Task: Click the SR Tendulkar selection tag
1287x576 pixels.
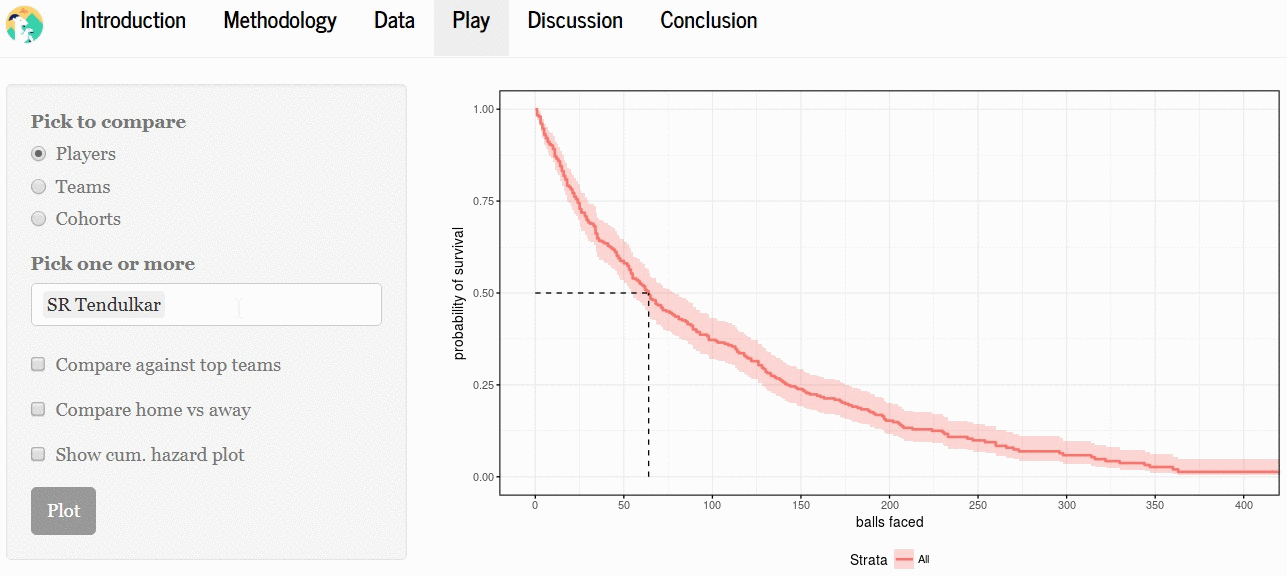Action: [104, 305]
